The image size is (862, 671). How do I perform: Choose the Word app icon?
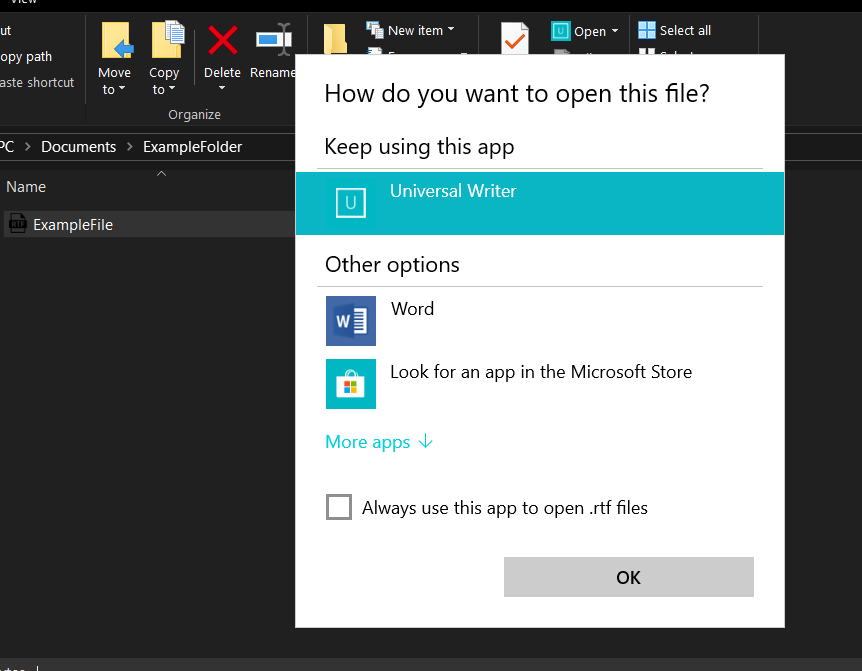click(x=350, y=321)
